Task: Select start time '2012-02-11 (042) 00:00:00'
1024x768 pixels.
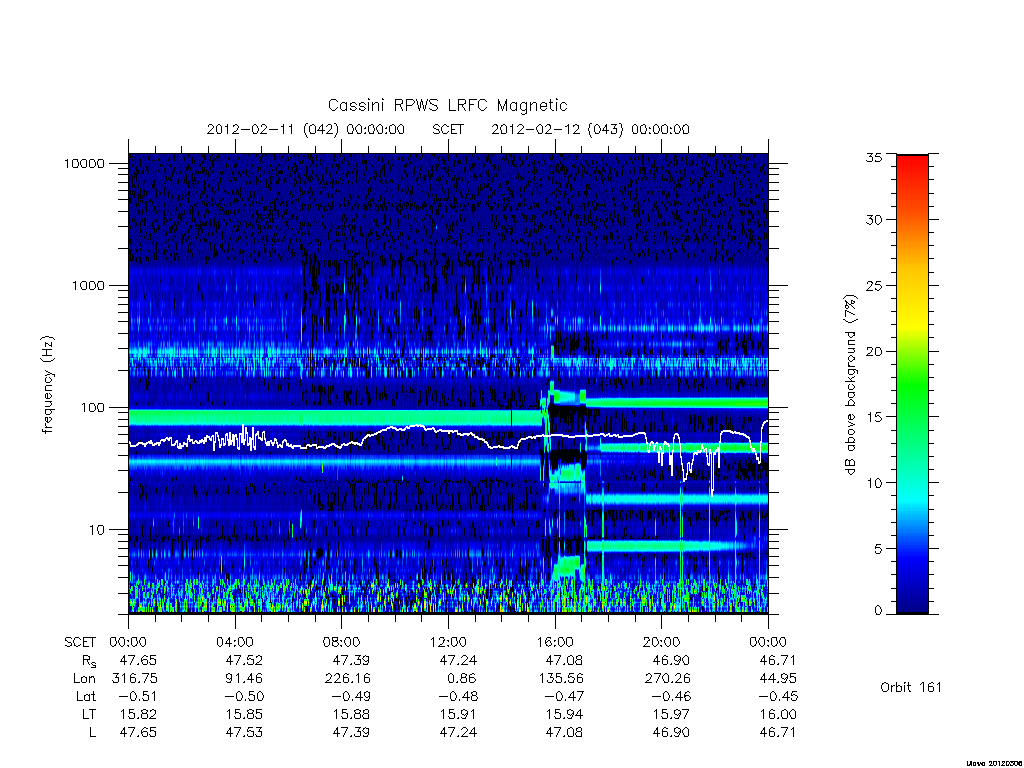Action: 306,129
